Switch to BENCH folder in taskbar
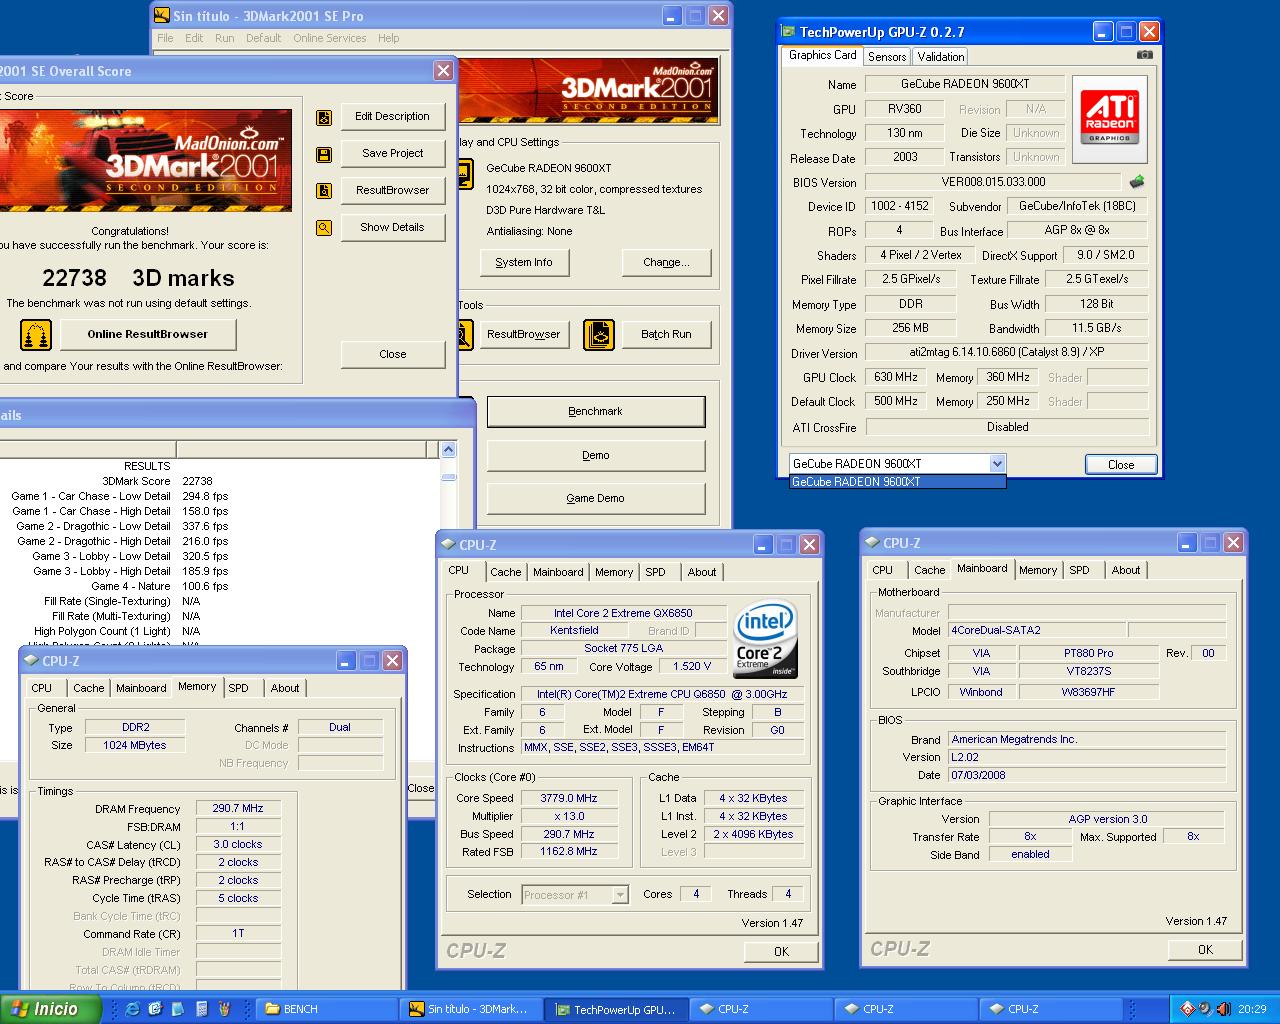1280x1024 pixels. pos(327,1009)
